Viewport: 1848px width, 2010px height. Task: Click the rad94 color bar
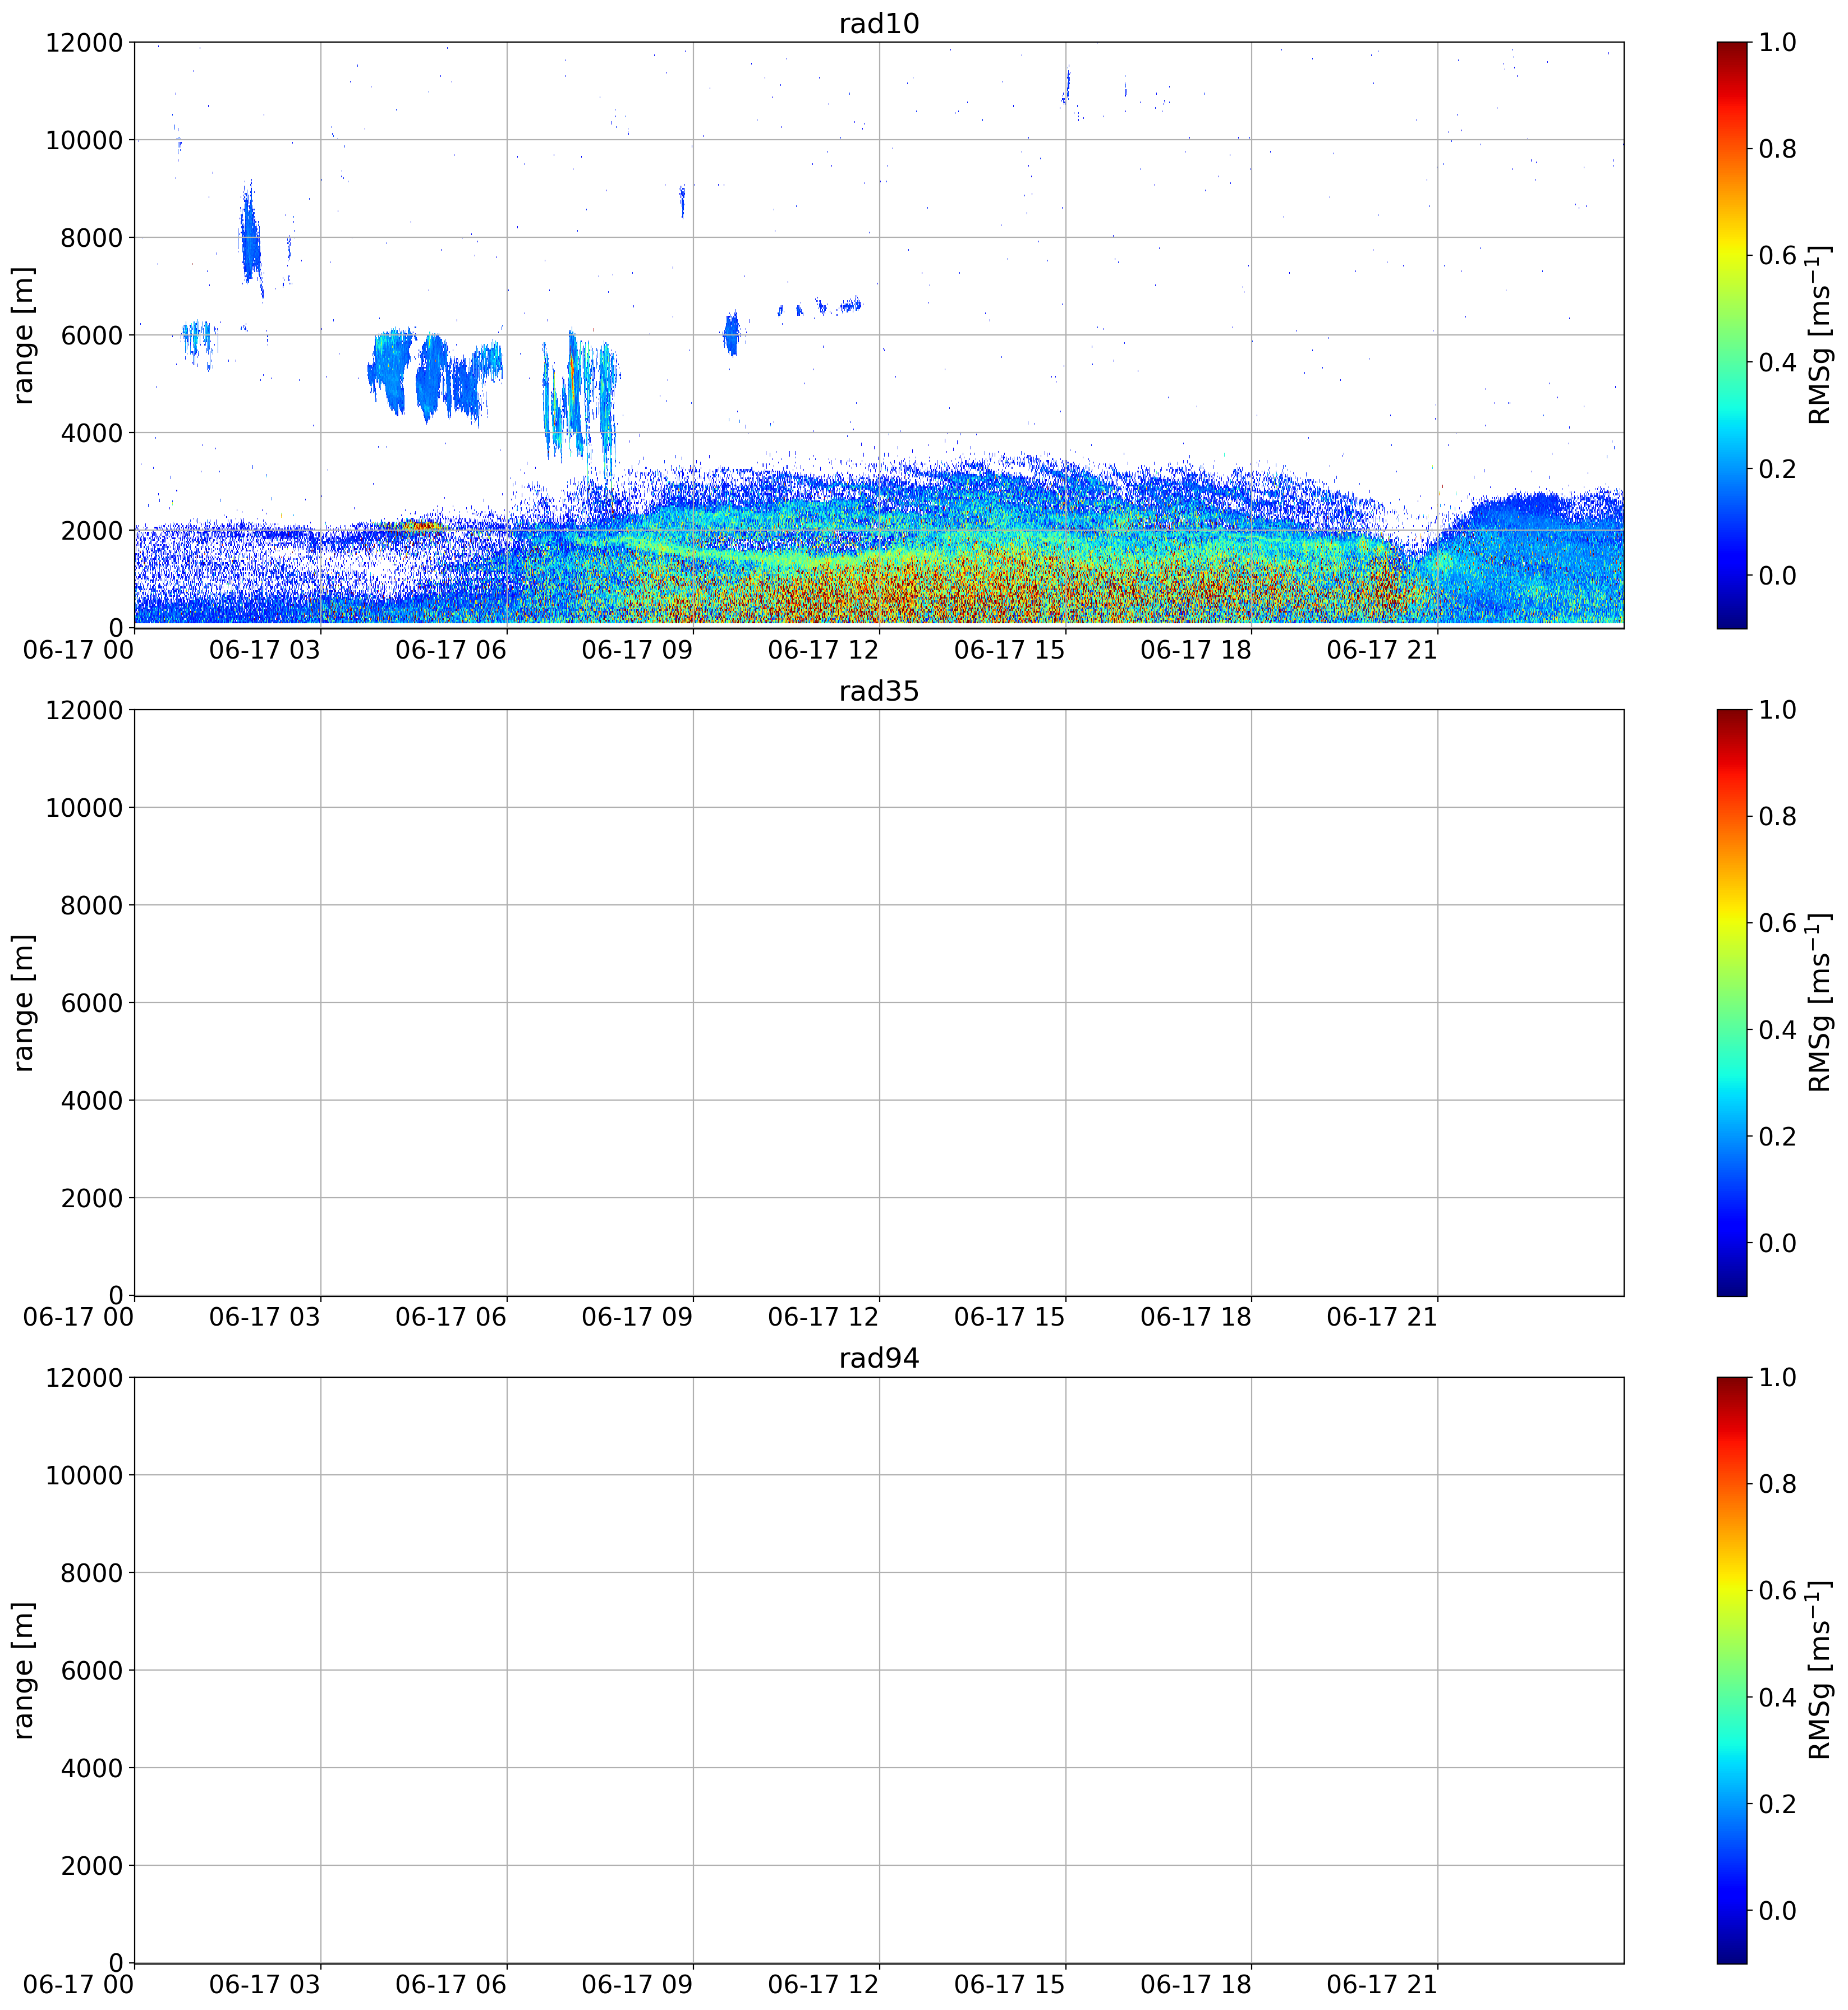tap(1732, 1670)
